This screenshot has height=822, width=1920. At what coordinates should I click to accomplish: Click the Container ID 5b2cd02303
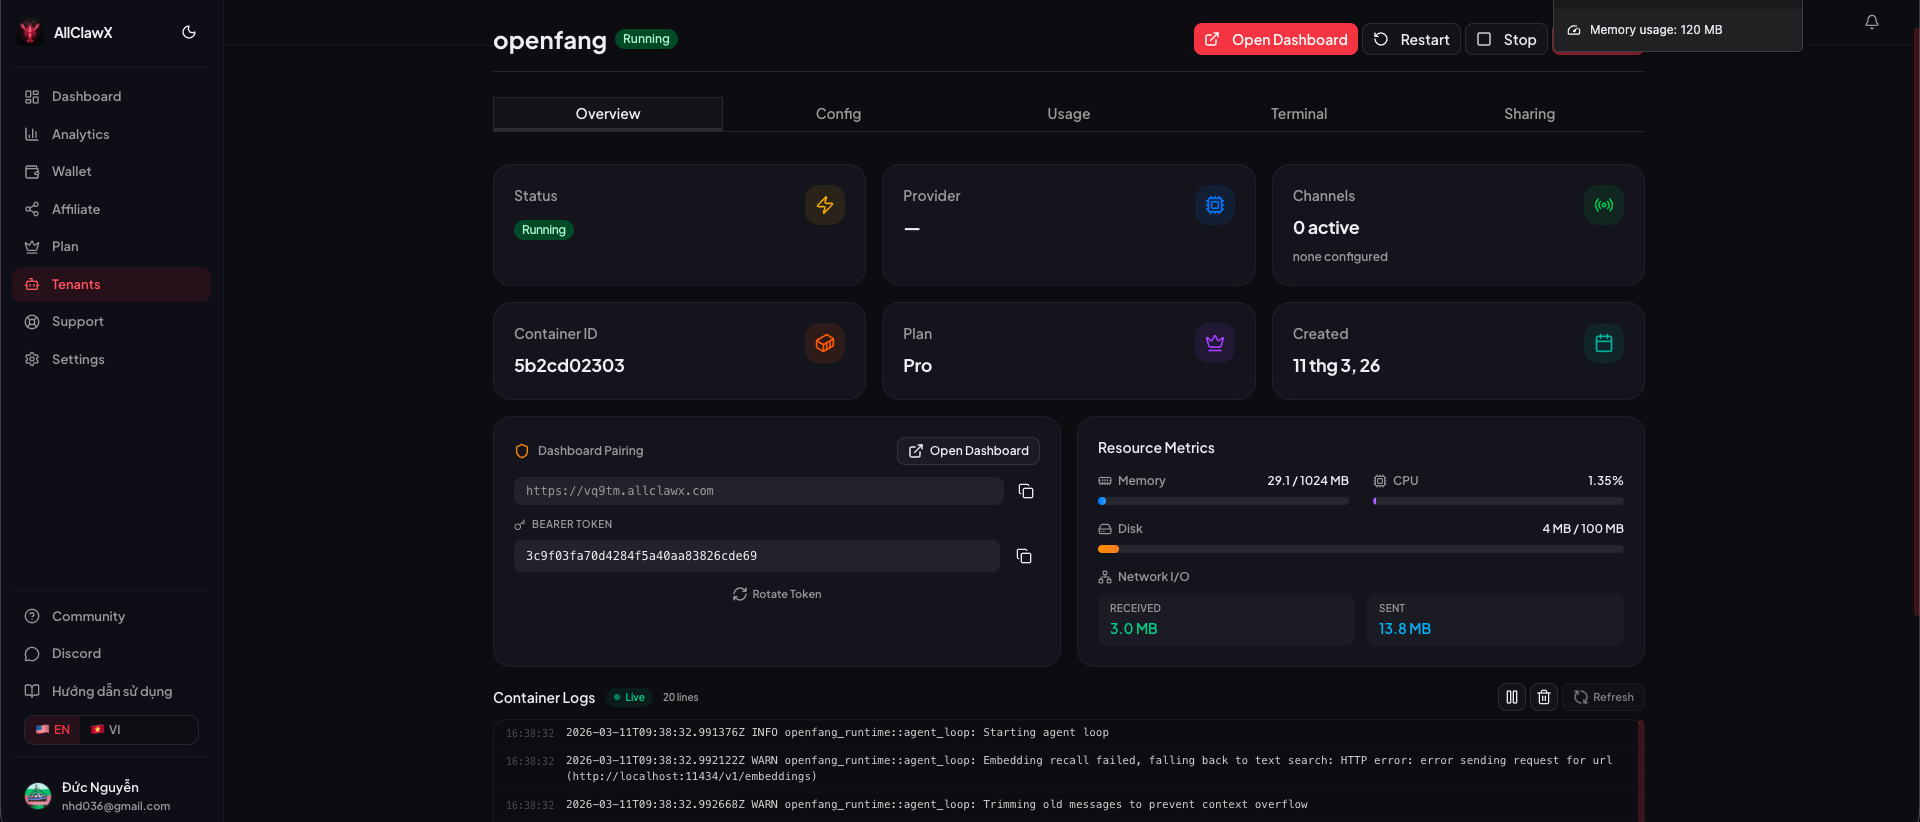(569, 366)
